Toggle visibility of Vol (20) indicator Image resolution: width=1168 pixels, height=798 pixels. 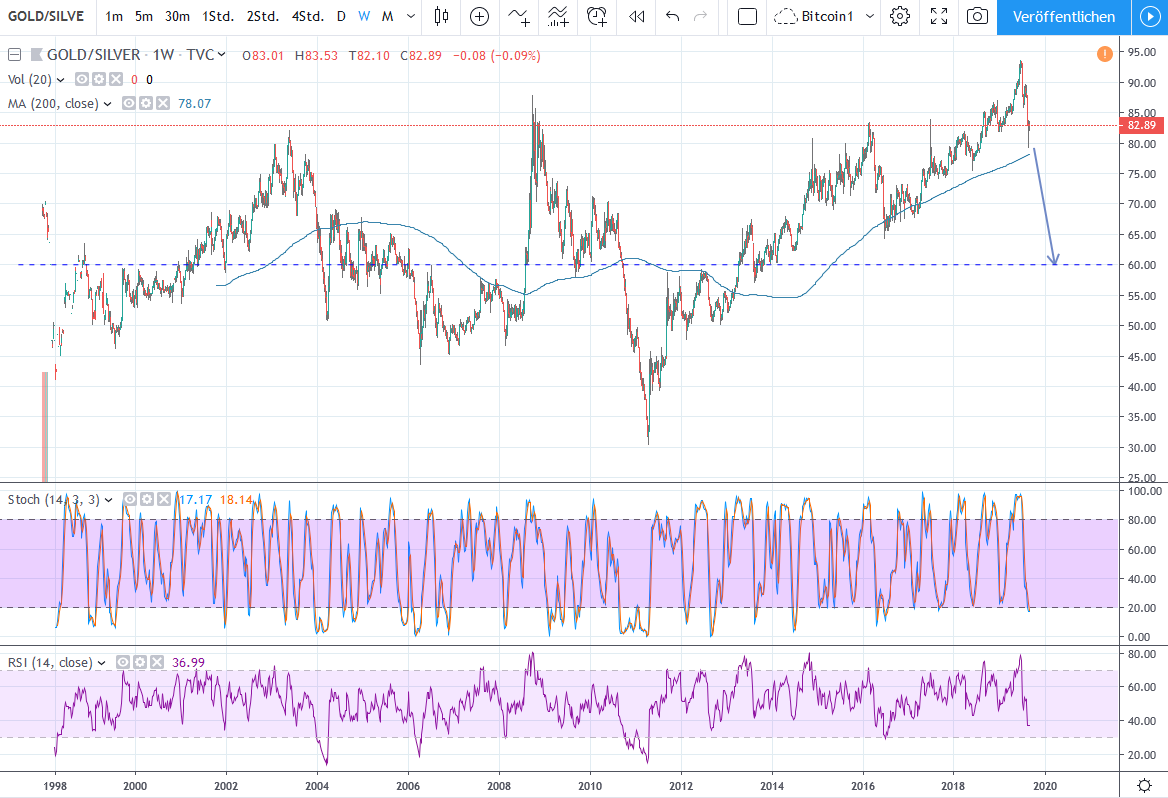(81, 79)
